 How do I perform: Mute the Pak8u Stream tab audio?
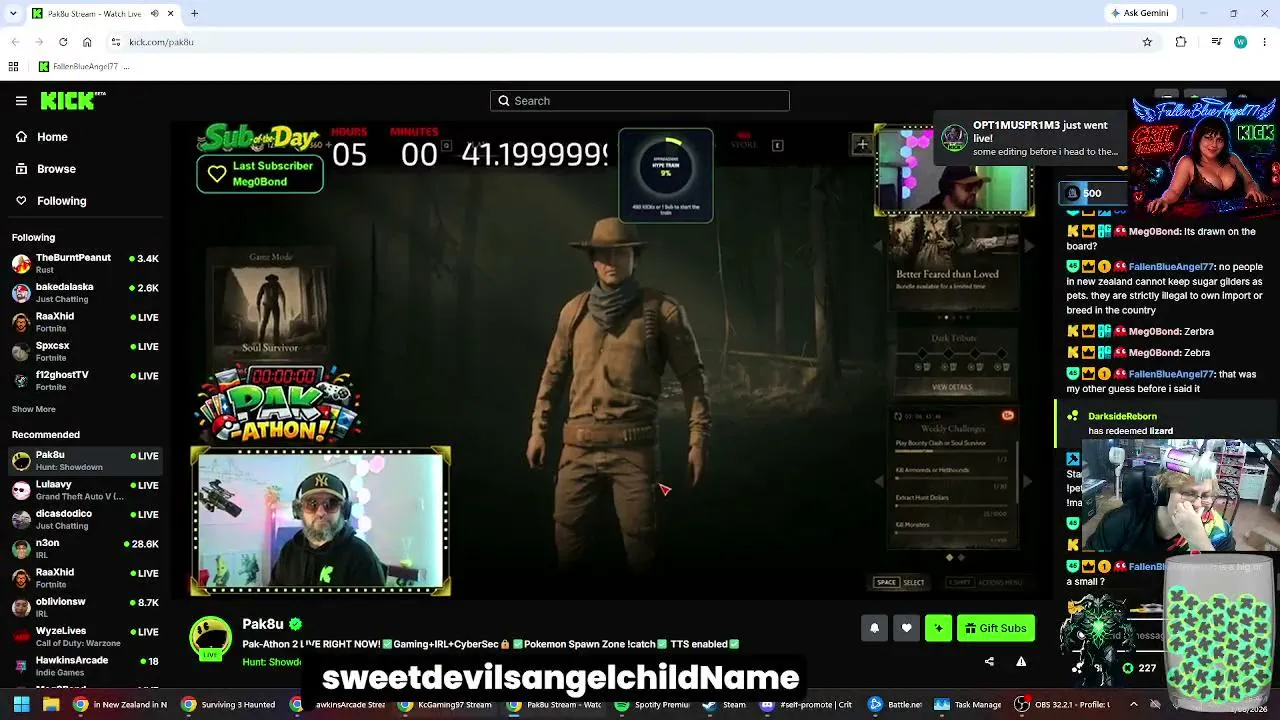coord(155,13)
